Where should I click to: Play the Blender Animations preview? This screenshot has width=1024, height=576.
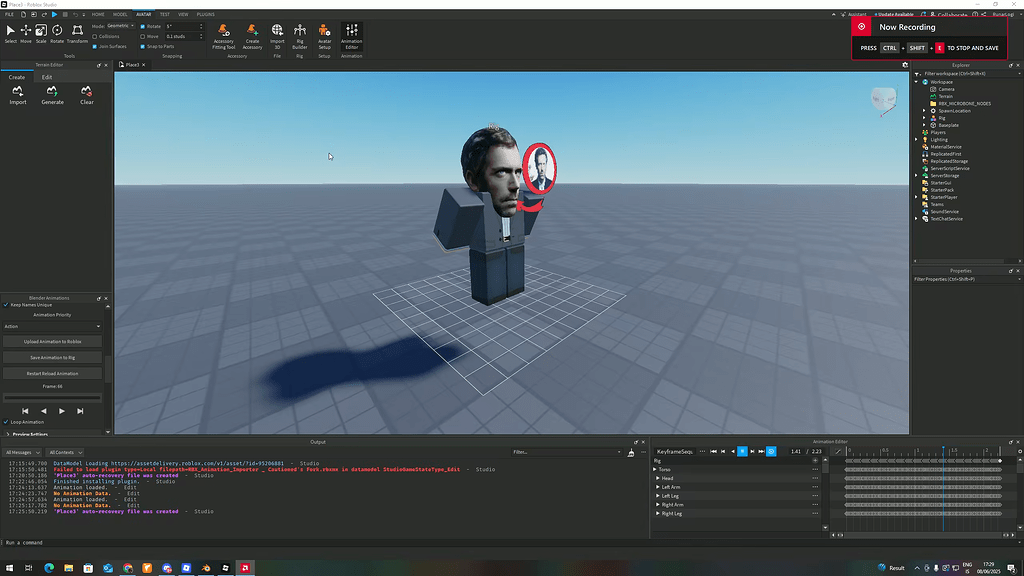click(61, 411)
